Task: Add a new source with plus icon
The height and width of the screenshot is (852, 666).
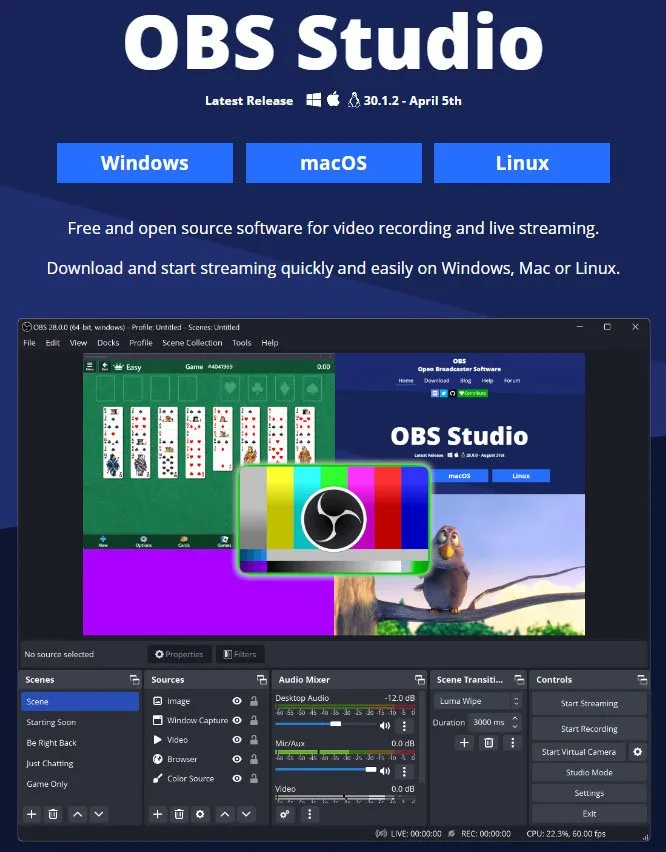Action: point(158,814)
